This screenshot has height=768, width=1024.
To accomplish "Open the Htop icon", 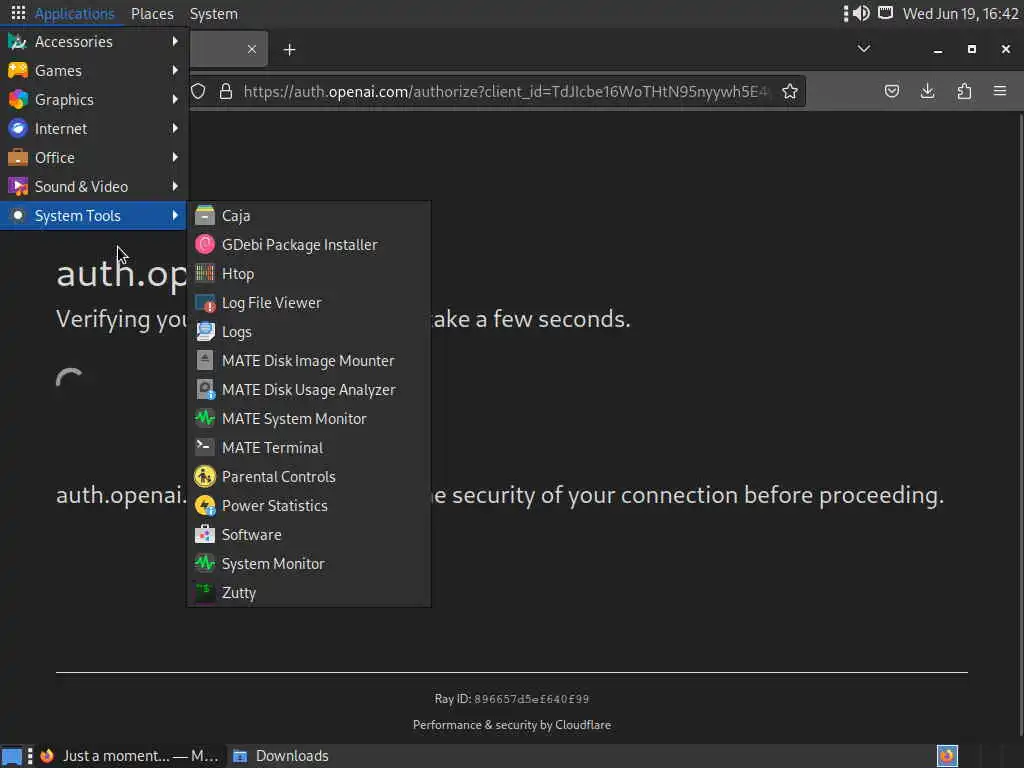I will (x=204, y=273).
